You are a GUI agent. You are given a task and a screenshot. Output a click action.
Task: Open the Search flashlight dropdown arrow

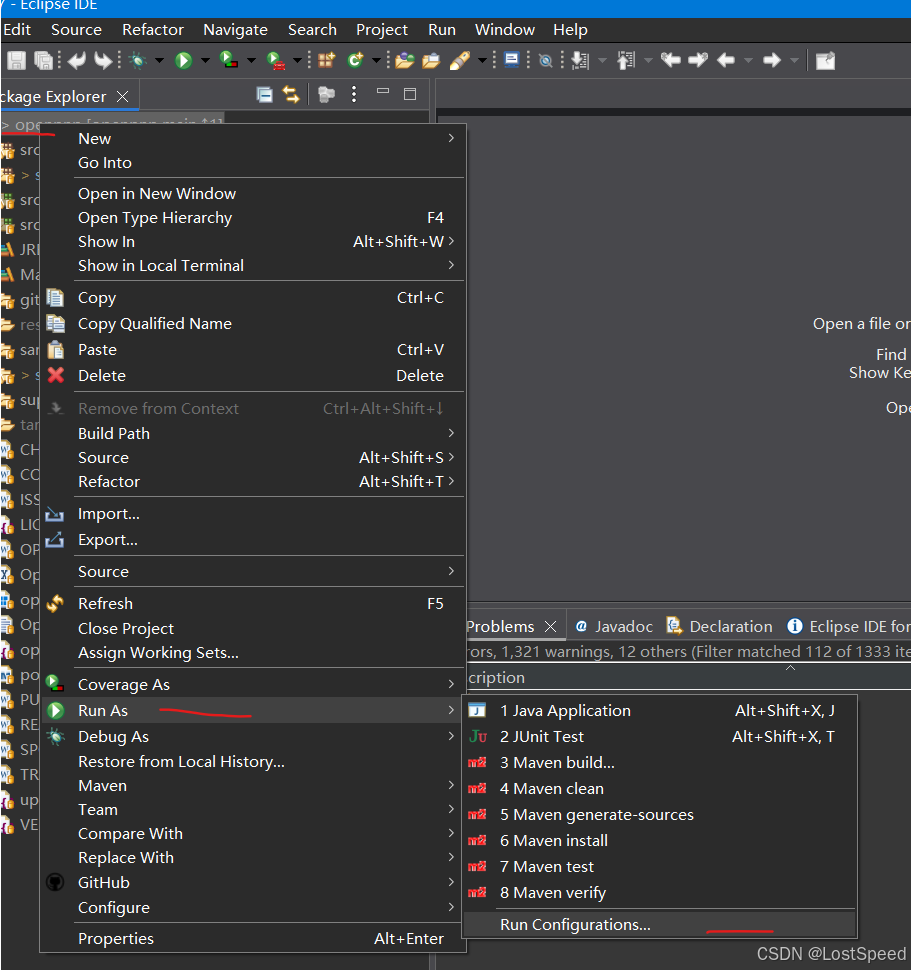coord(482,61)
